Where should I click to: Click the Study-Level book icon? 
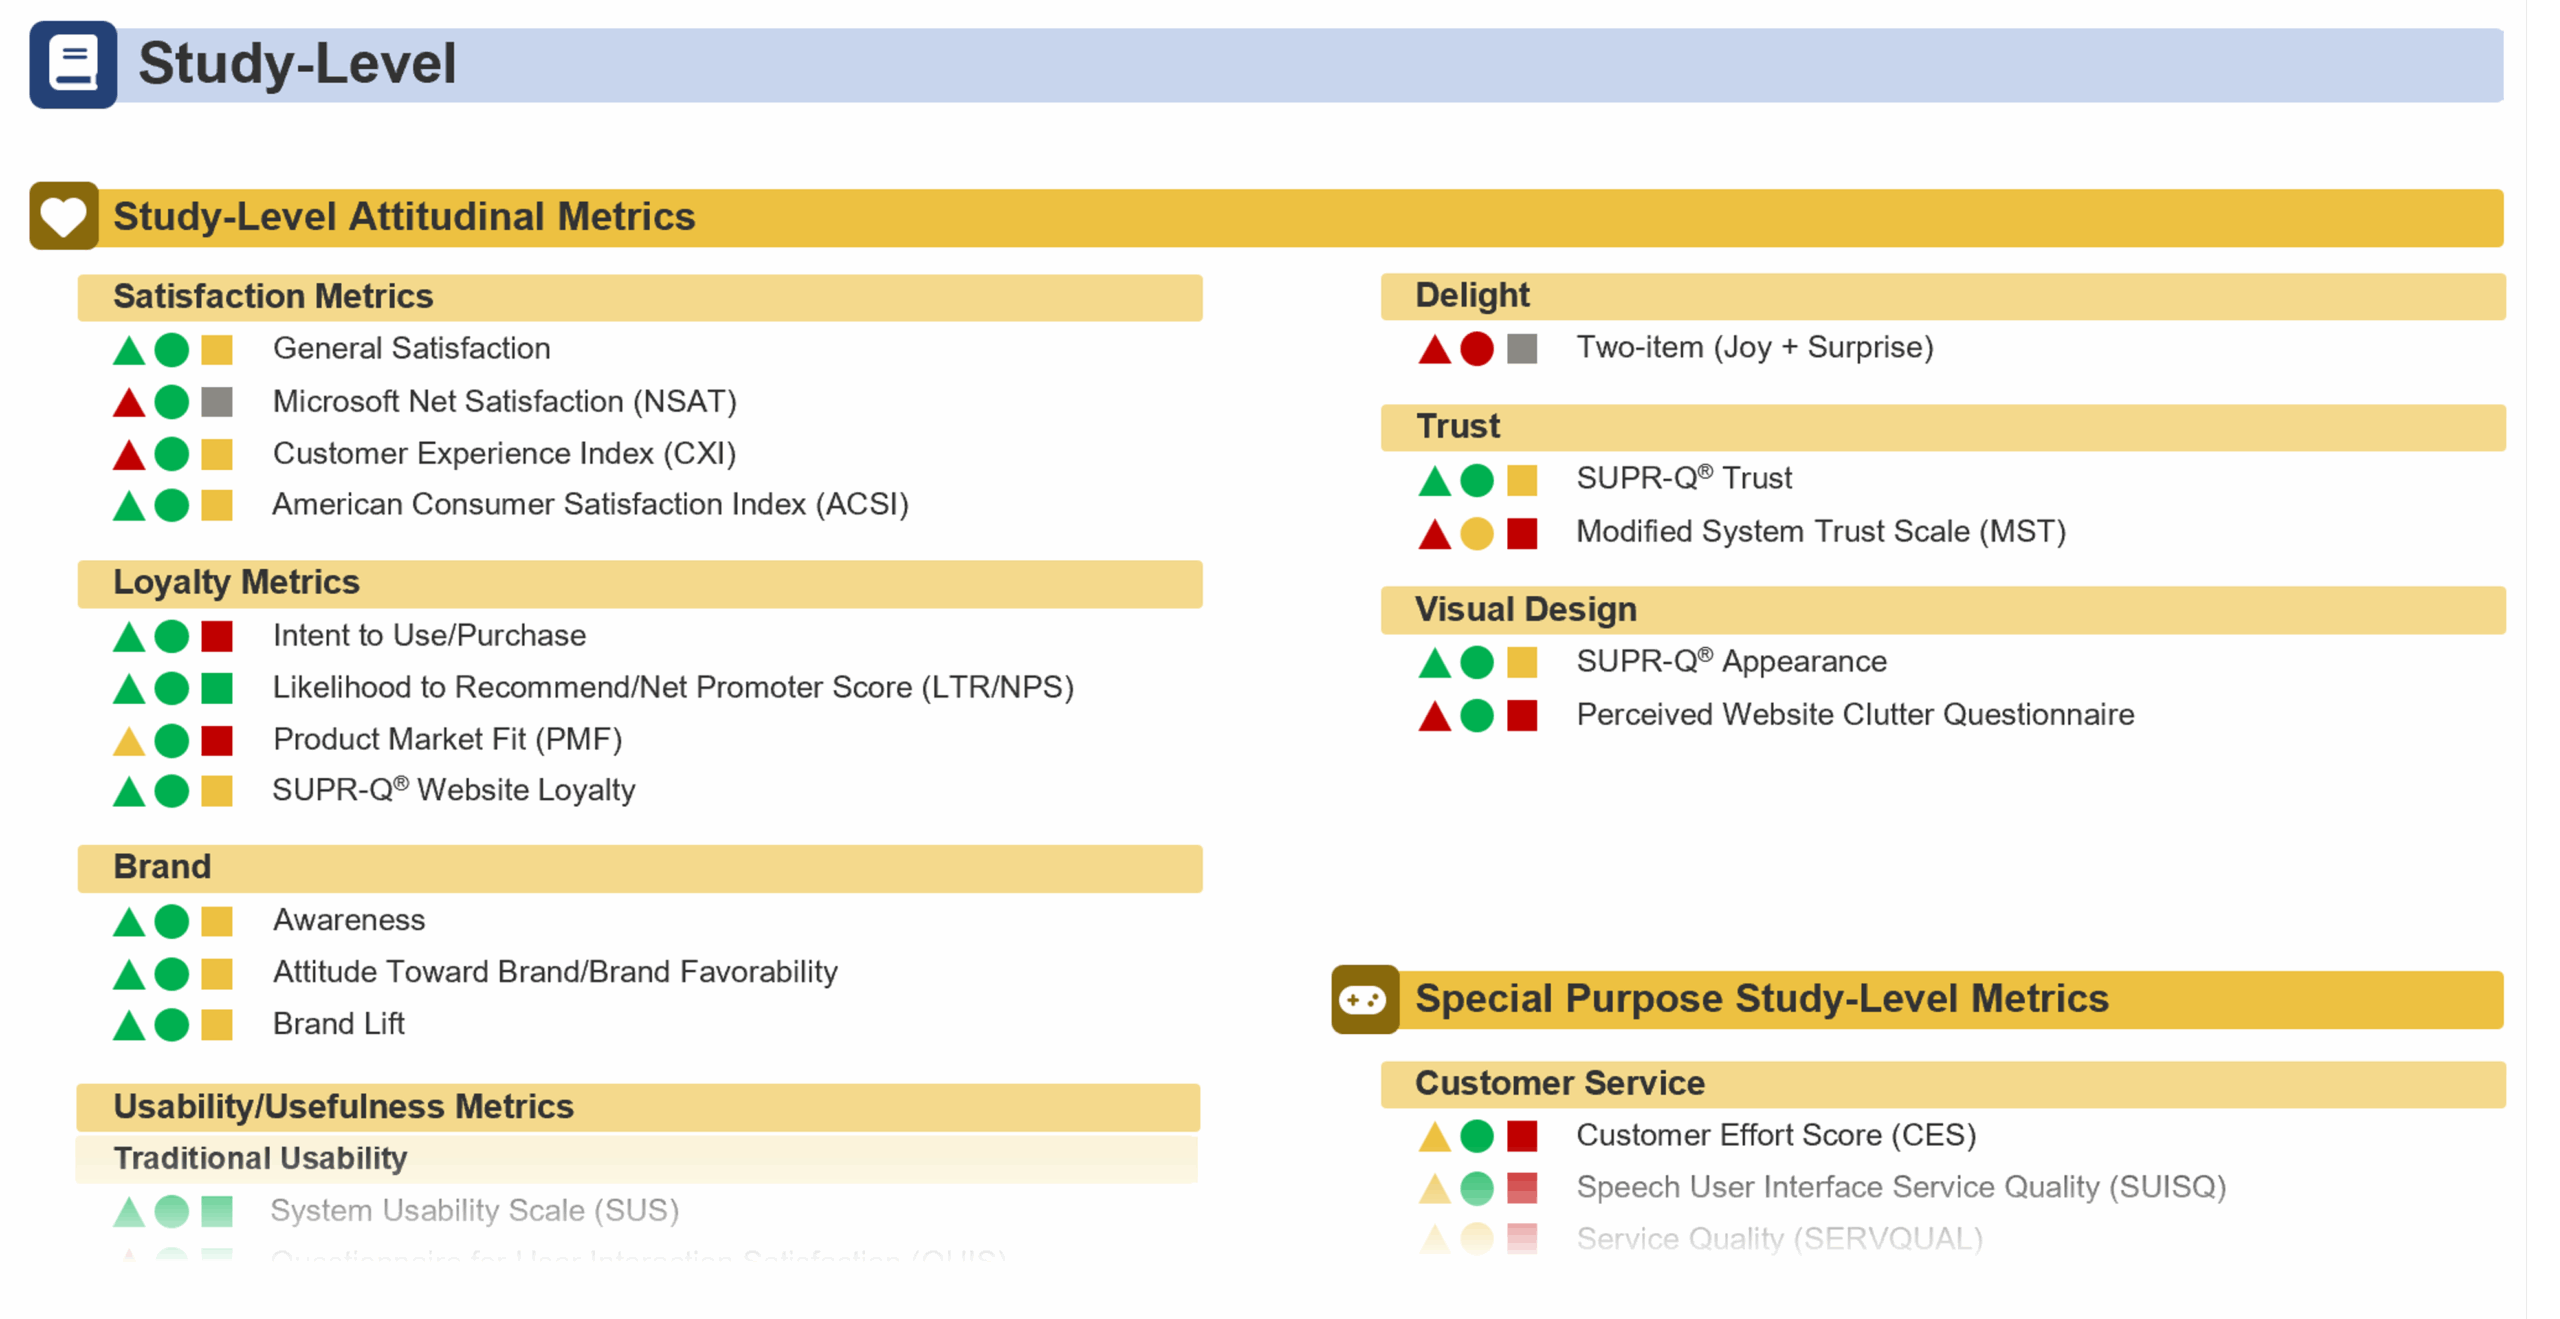73,65
